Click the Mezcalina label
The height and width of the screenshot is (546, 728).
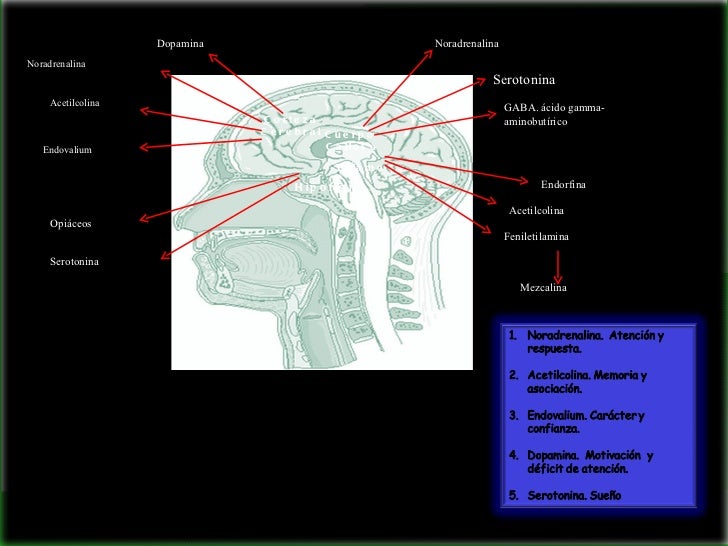pyautogui.click(x=543, y=287)
